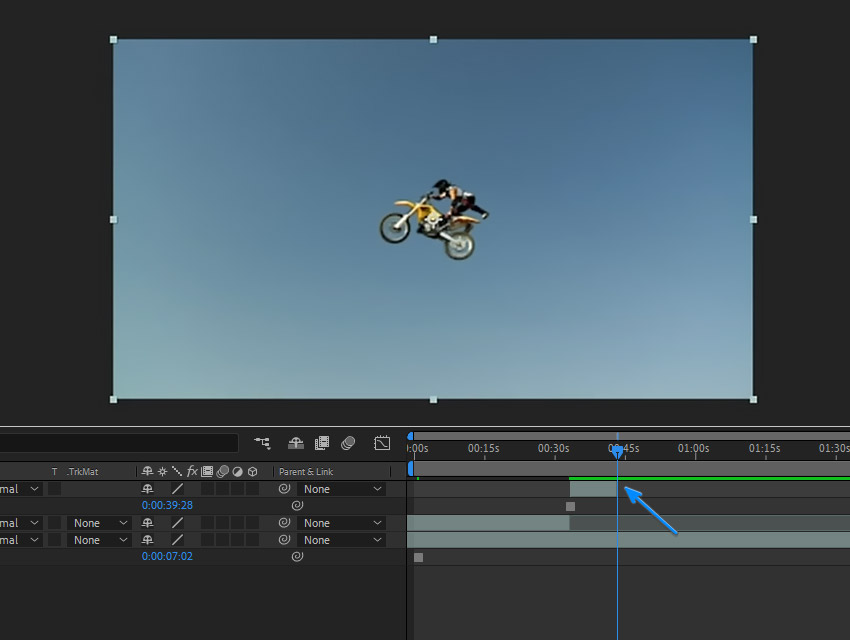
Task: Open the second layer's blending mode dropdown
Action: coord(21,523)
